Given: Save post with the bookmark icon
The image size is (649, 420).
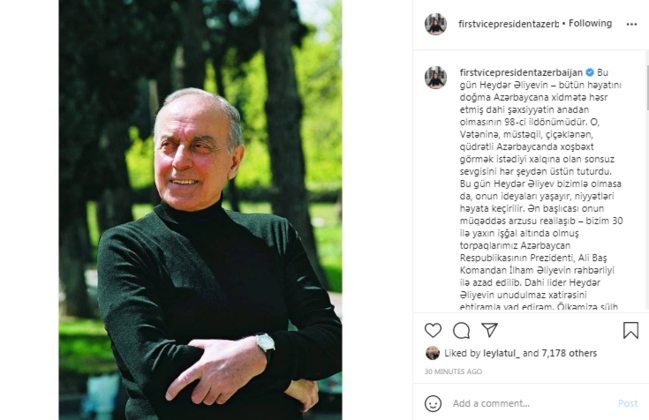Looking at the screenshot, I should (x=631, y=330).
